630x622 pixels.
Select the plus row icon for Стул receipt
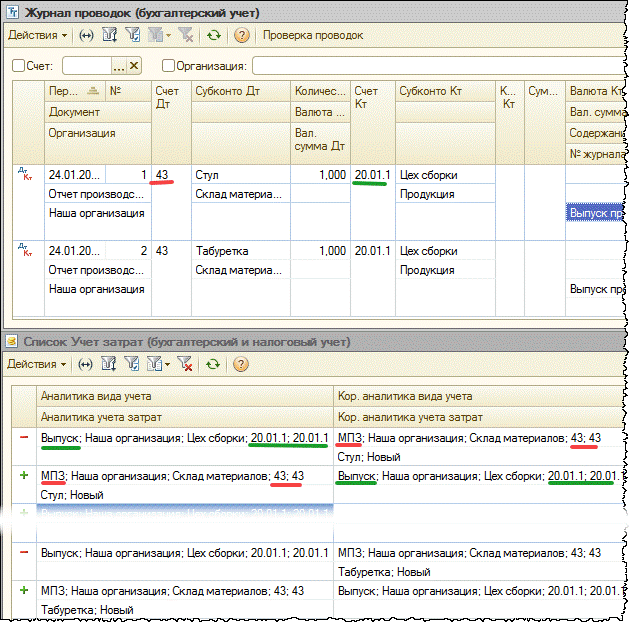(x=24, y=475)
